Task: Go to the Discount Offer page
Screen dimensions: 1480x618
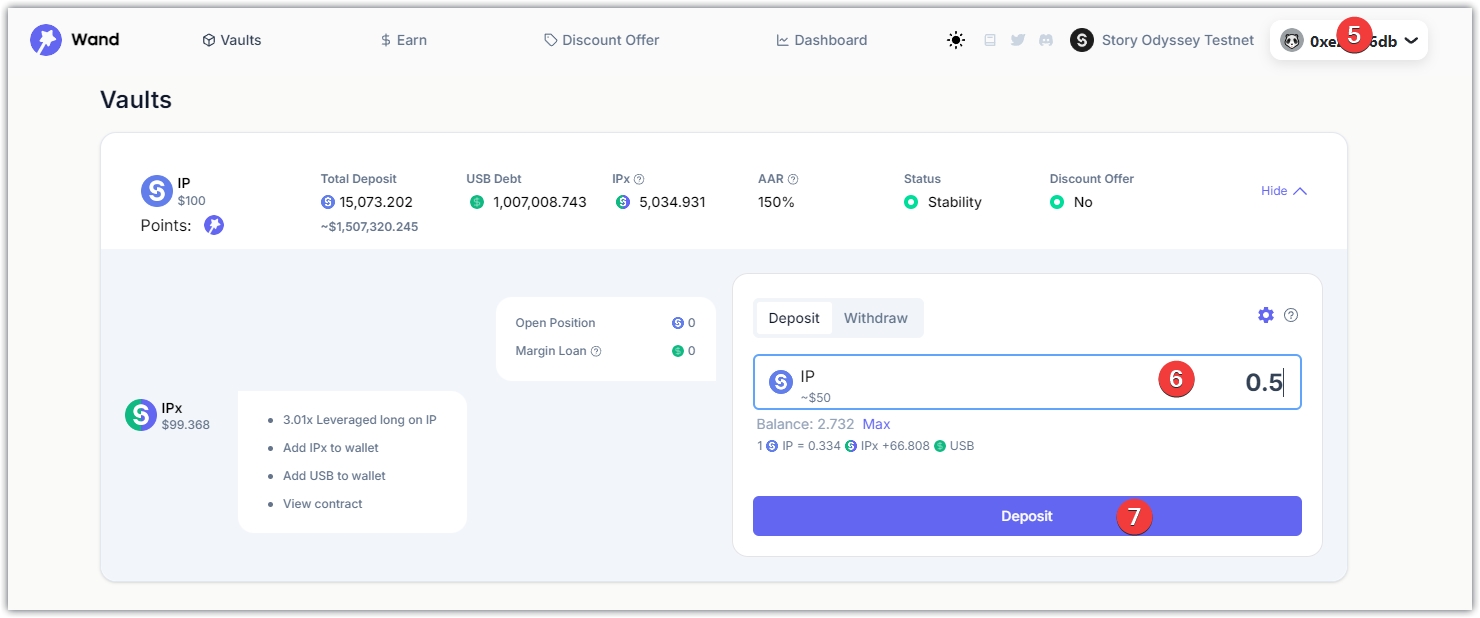Action: [x=602, y=41]
